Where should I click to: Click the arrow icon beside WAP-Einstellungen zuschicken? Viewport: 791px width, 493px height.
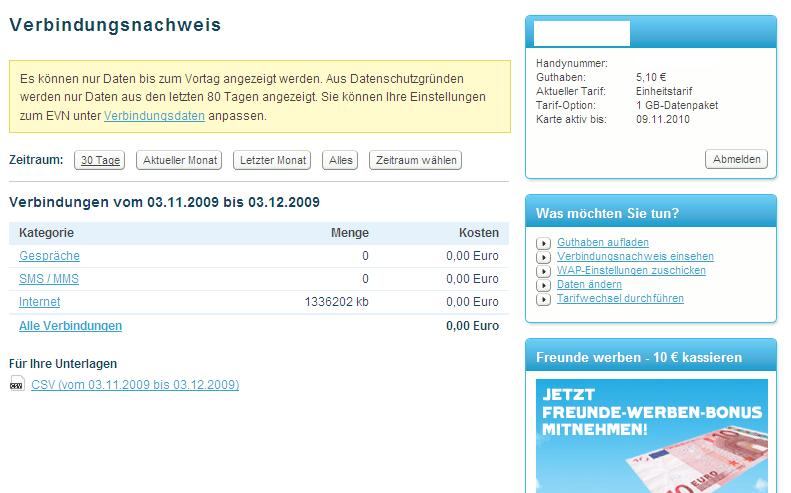coord(543,271)
